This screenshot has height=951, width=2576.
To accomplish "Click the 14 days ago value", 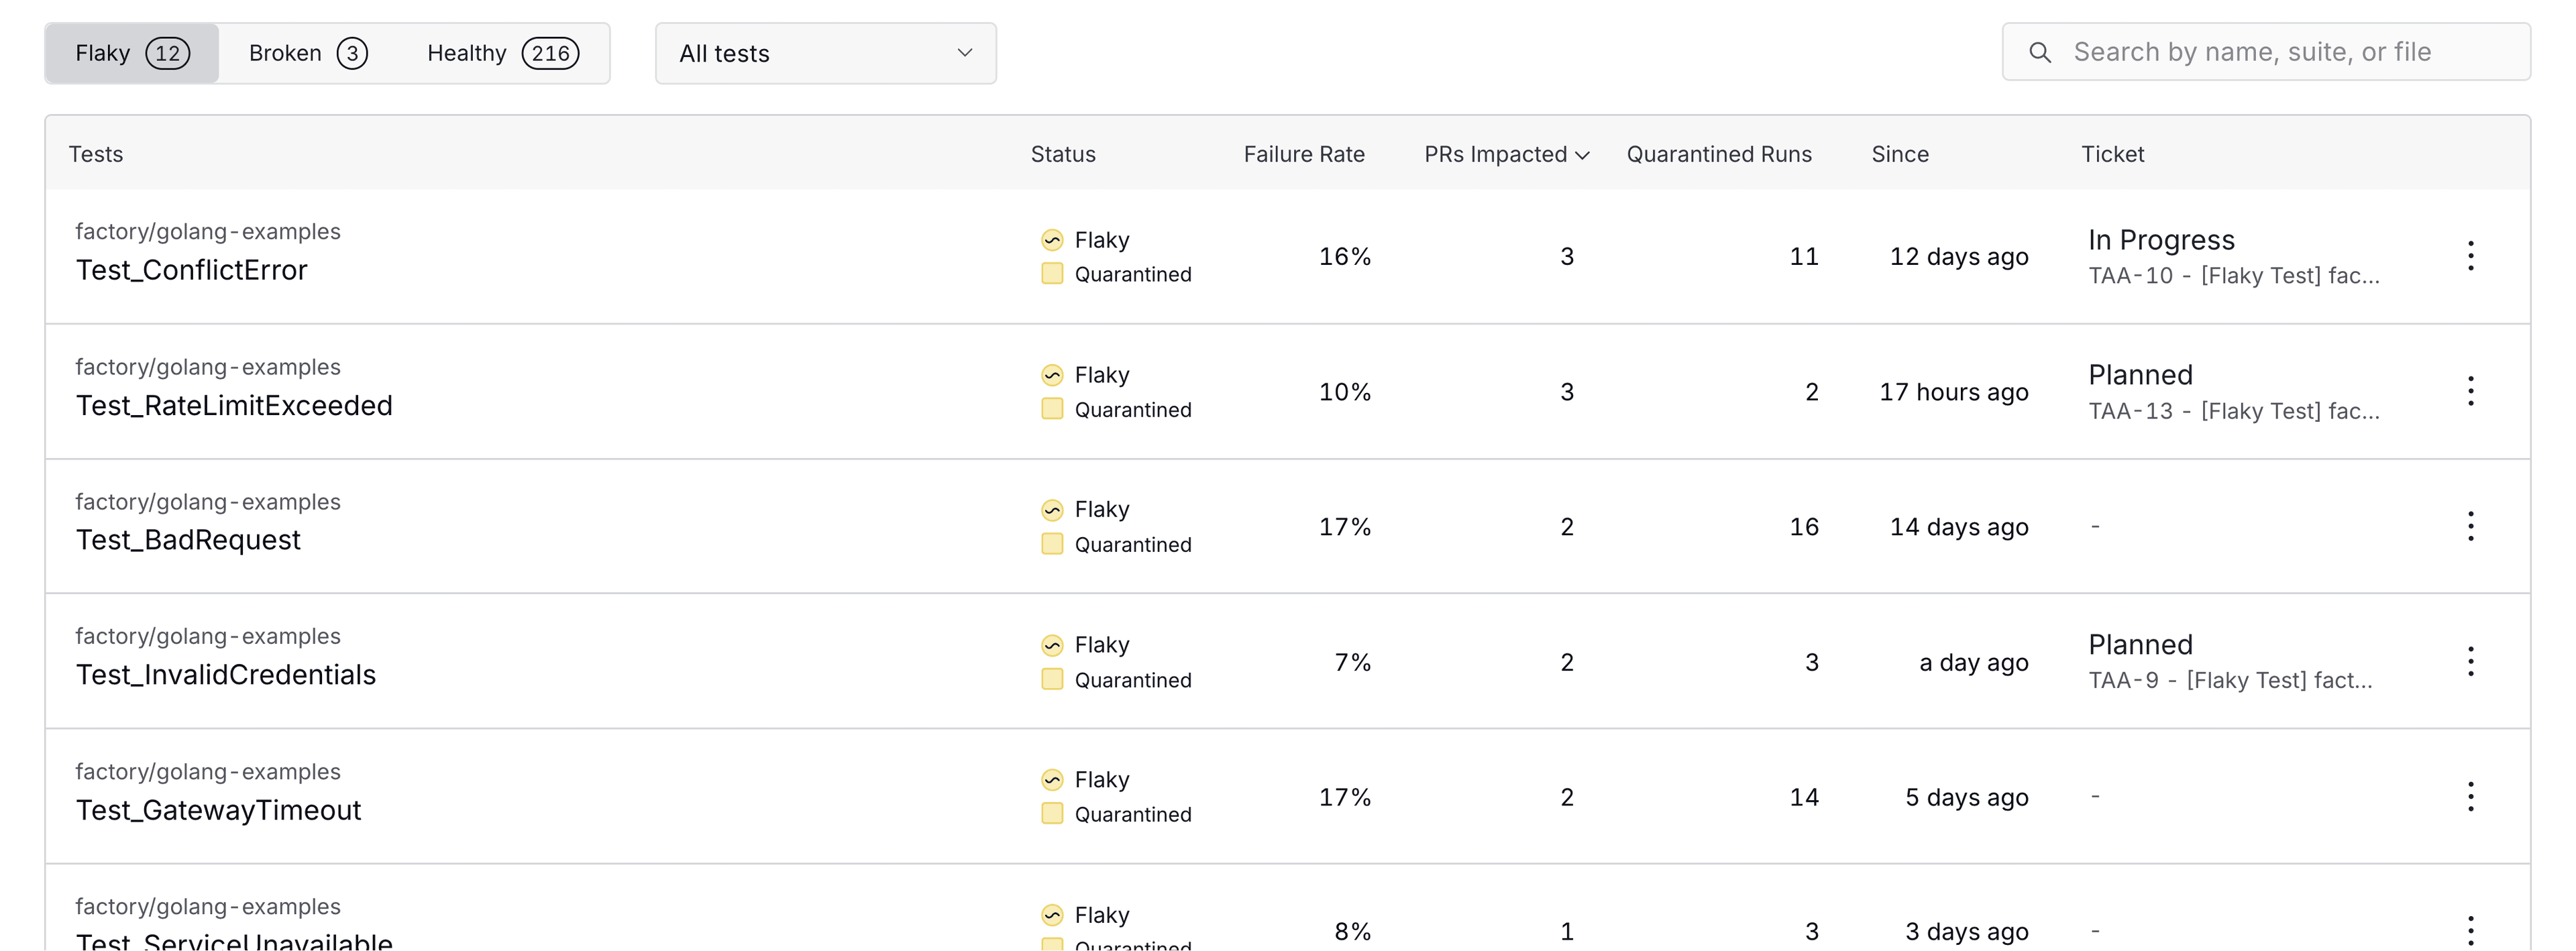I will (1959, 527).
